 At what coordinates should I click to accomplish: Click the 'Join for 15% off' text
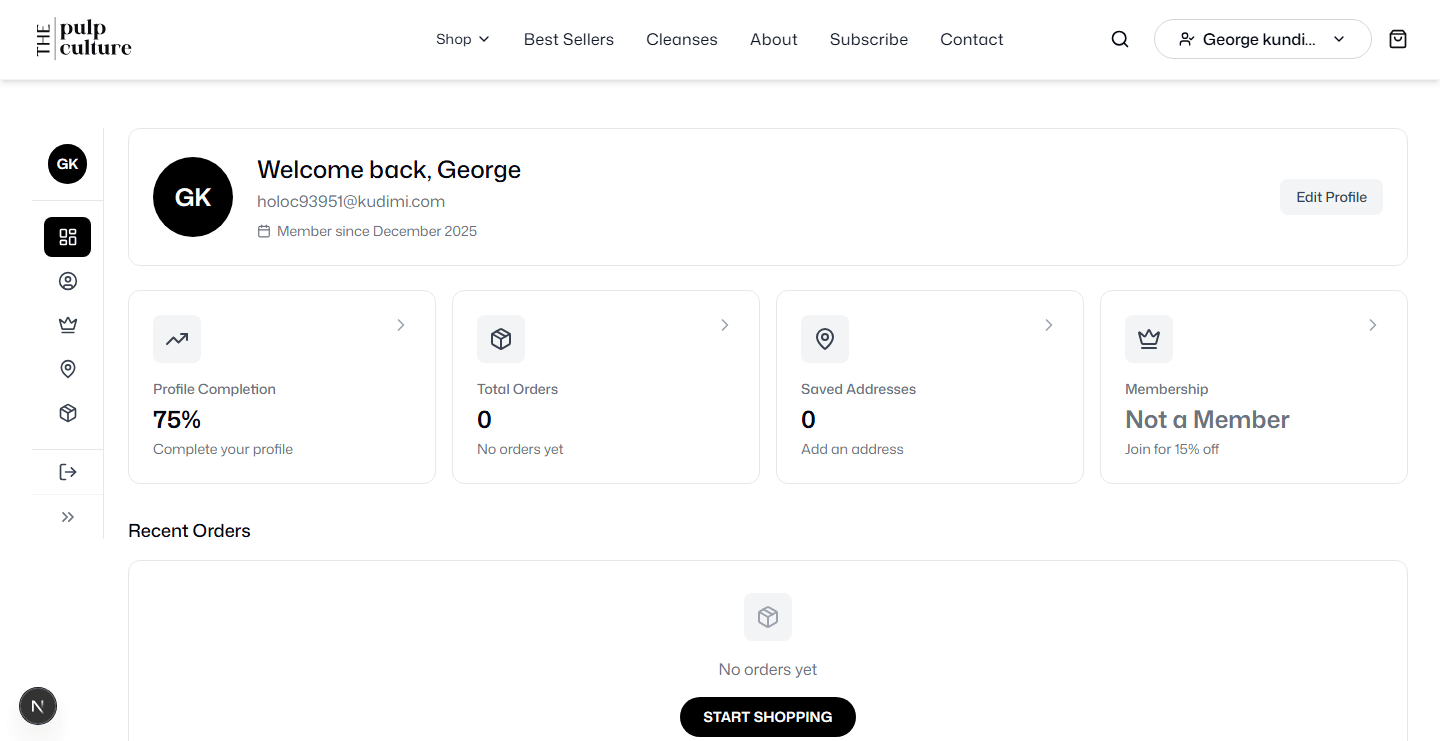click(1172, 449)
